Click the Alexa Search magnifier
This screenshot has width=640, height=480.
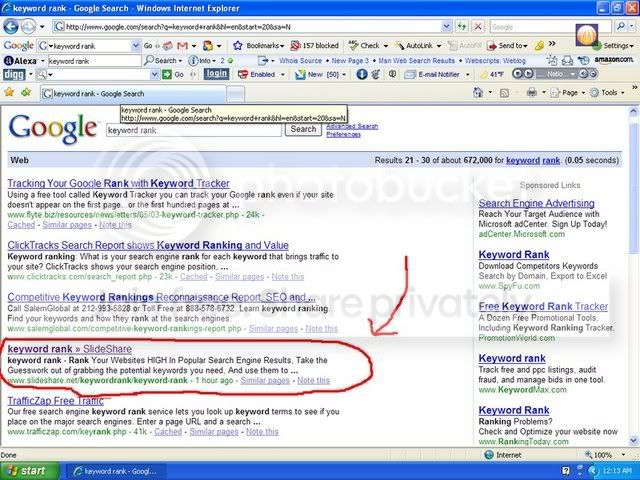[149, 60]
